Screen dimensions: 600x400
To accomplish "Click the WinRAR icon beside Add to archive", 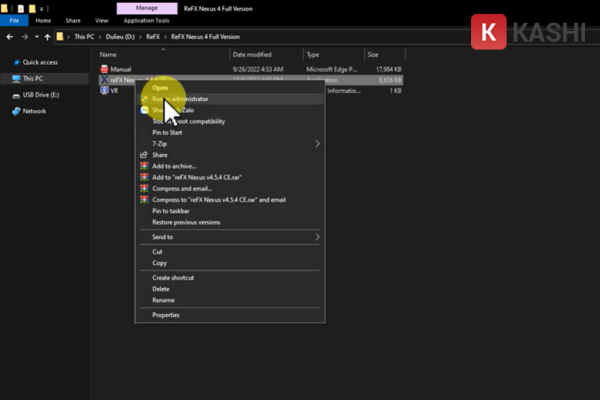I will pyautogui.click(x=143, y=166).
